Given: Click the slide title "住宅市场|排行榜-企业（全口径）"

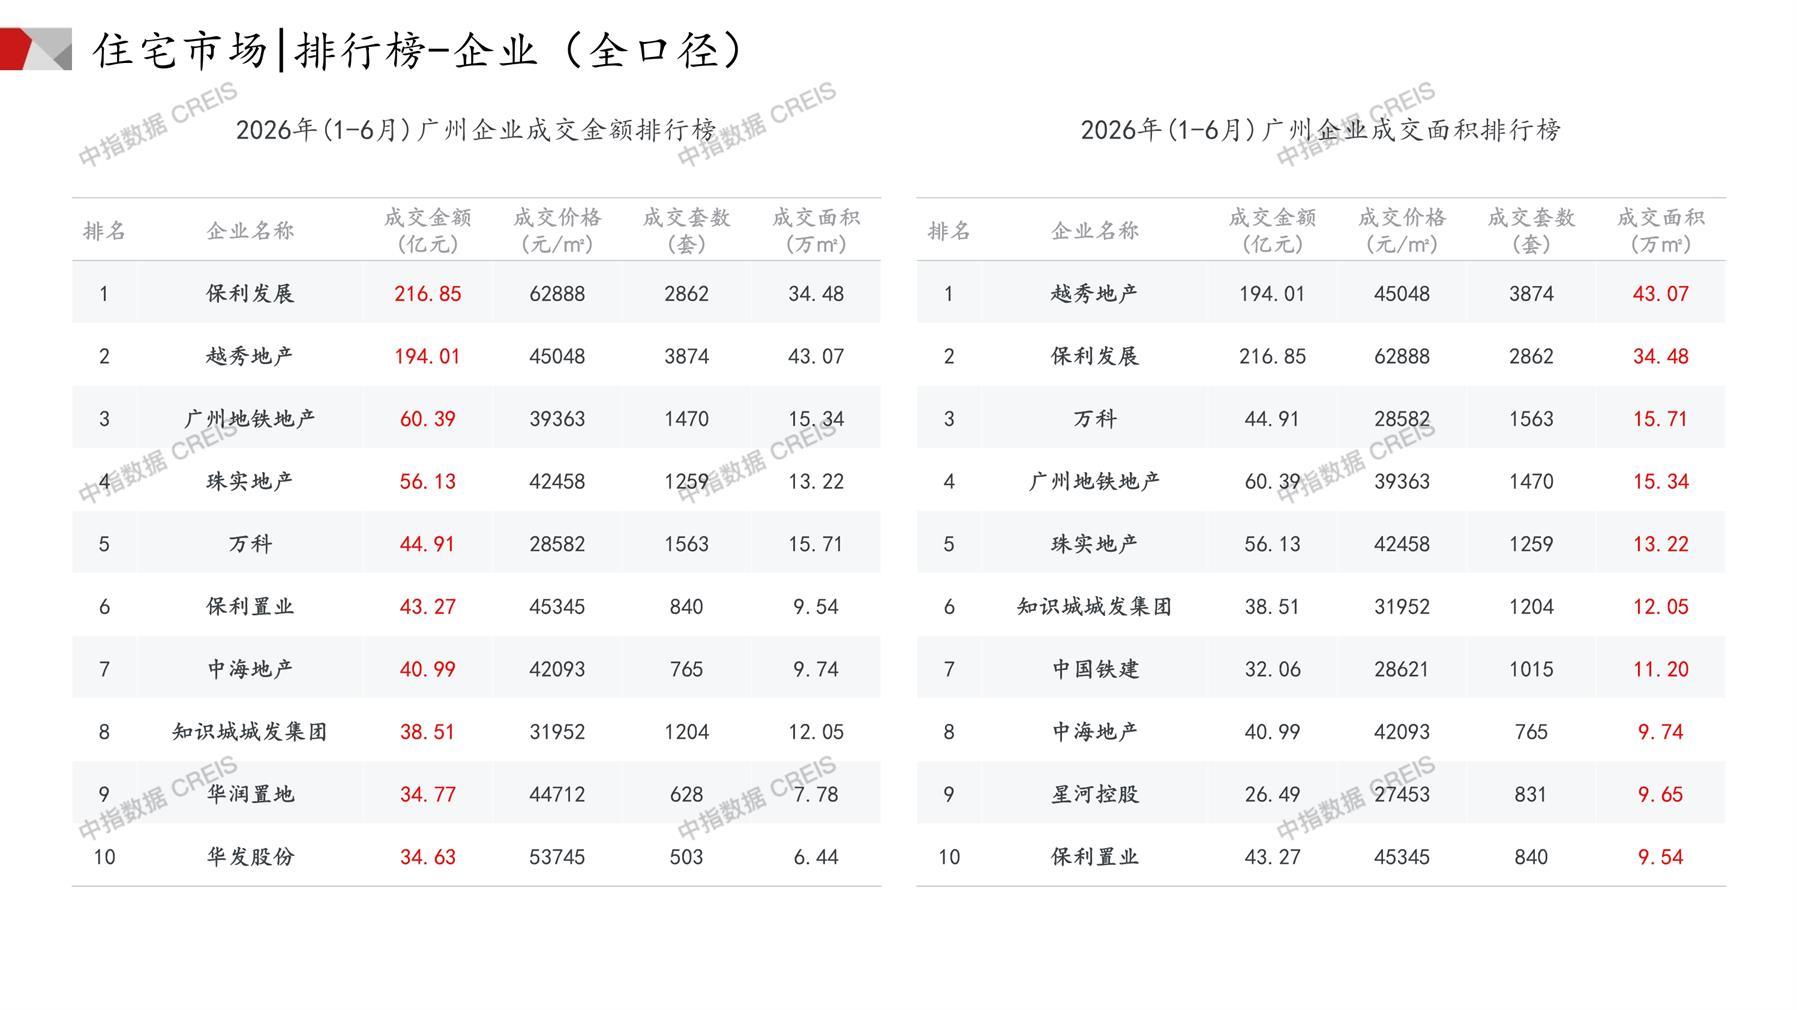Looking at the screenshot, I should [419, 50].
